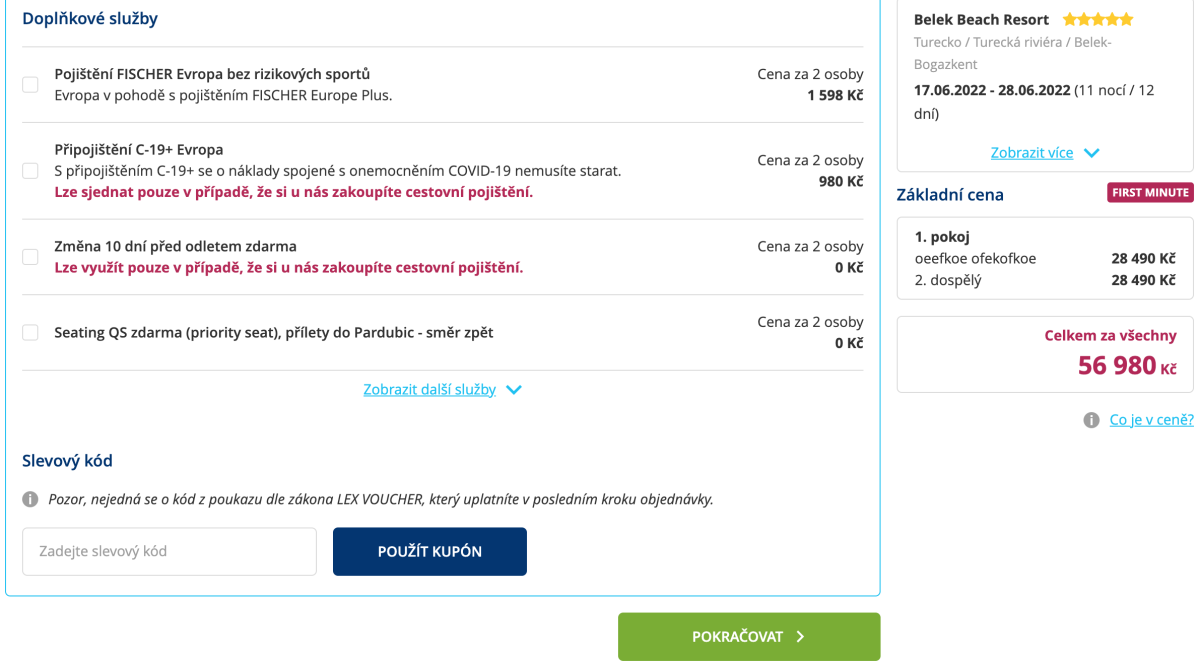Check Pojištění FISCHER Evropa bez rizikových sportů
1200x668 pixels.
31,85
